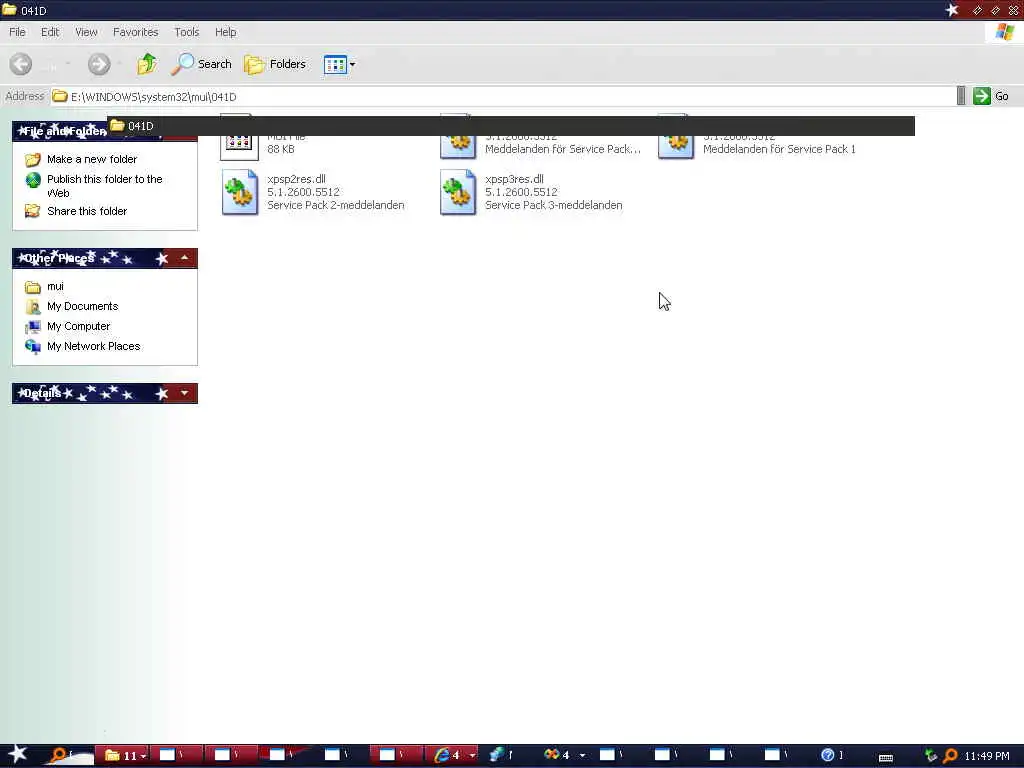This screenshot has width=1024, height=768.
Task: Click the taskbar search magnifier next to Start
Action: (x=58, y=755)
